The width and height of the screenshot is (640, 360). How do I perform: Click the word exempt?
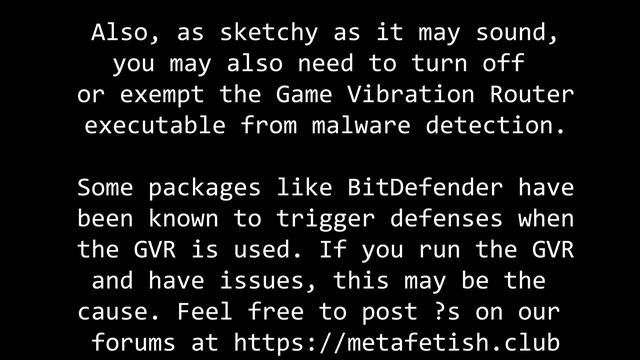162,95
